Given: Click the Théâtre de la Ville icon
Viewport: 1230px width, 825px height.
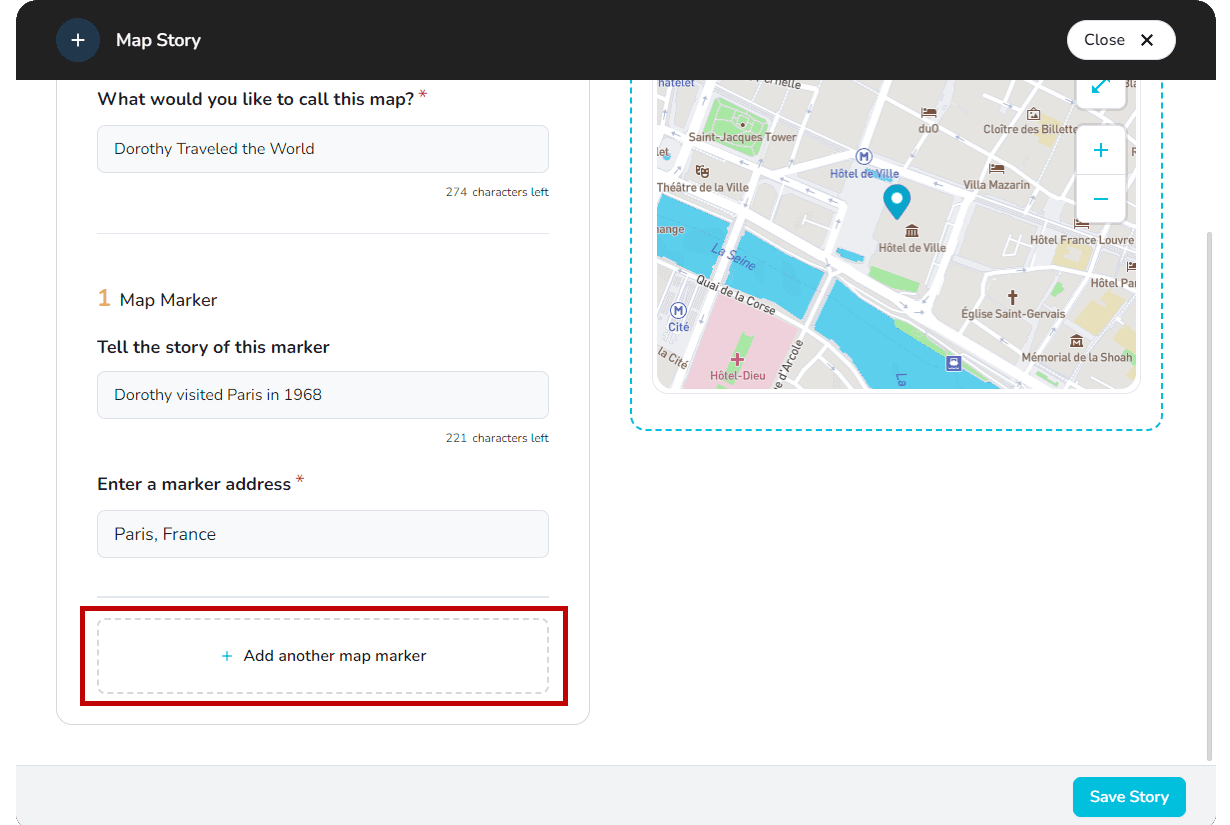Looking at the screenshot, I should 702,171.
